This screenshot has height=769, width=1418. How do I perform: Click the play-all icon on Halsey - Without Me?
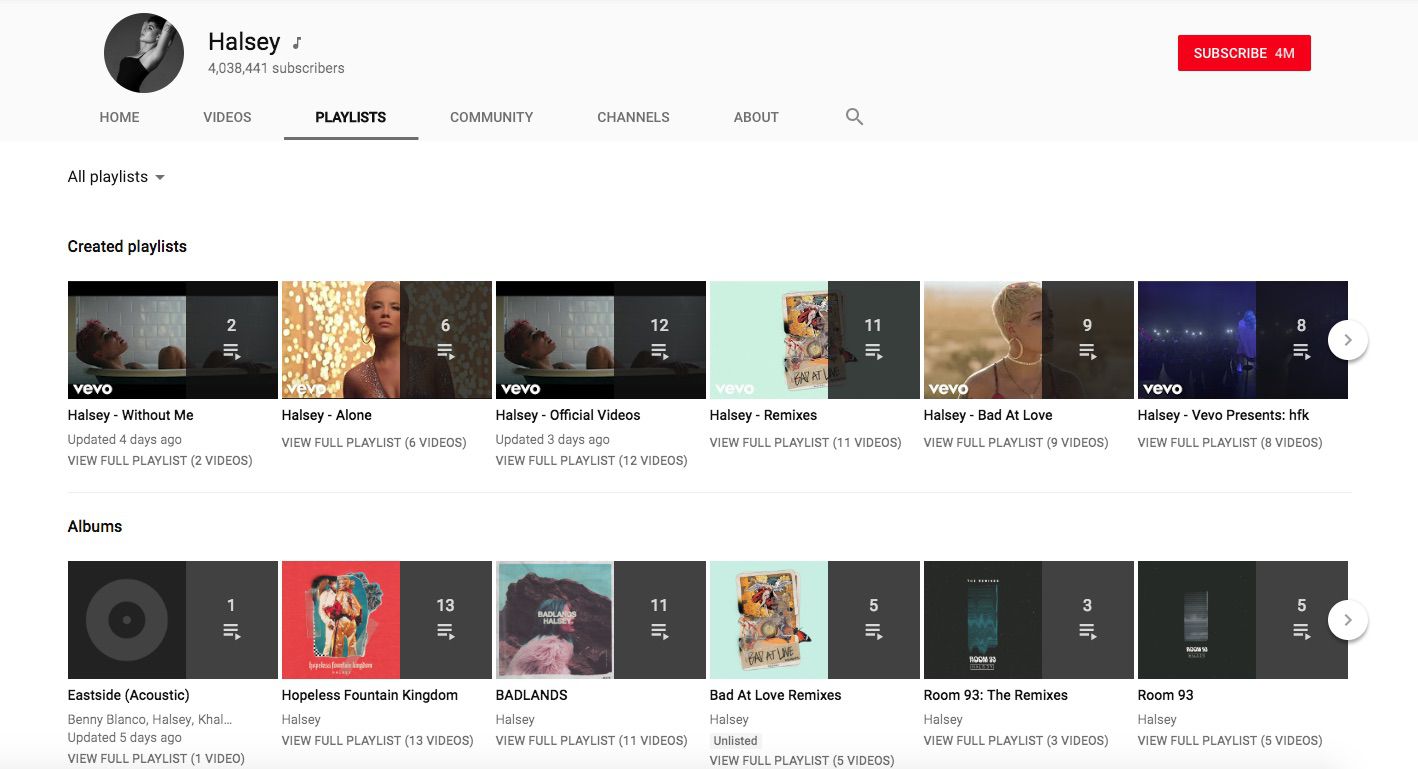tap(231, 351)
